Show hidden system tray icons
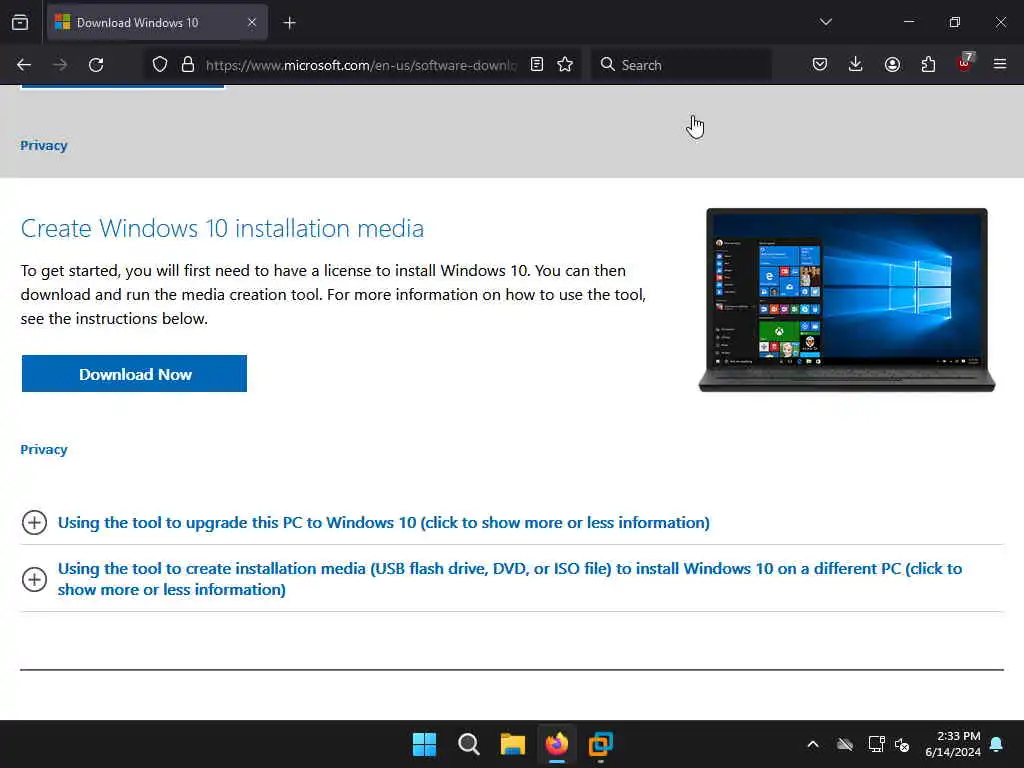Screen dimensions: 1024x768 tap(813, 744)
